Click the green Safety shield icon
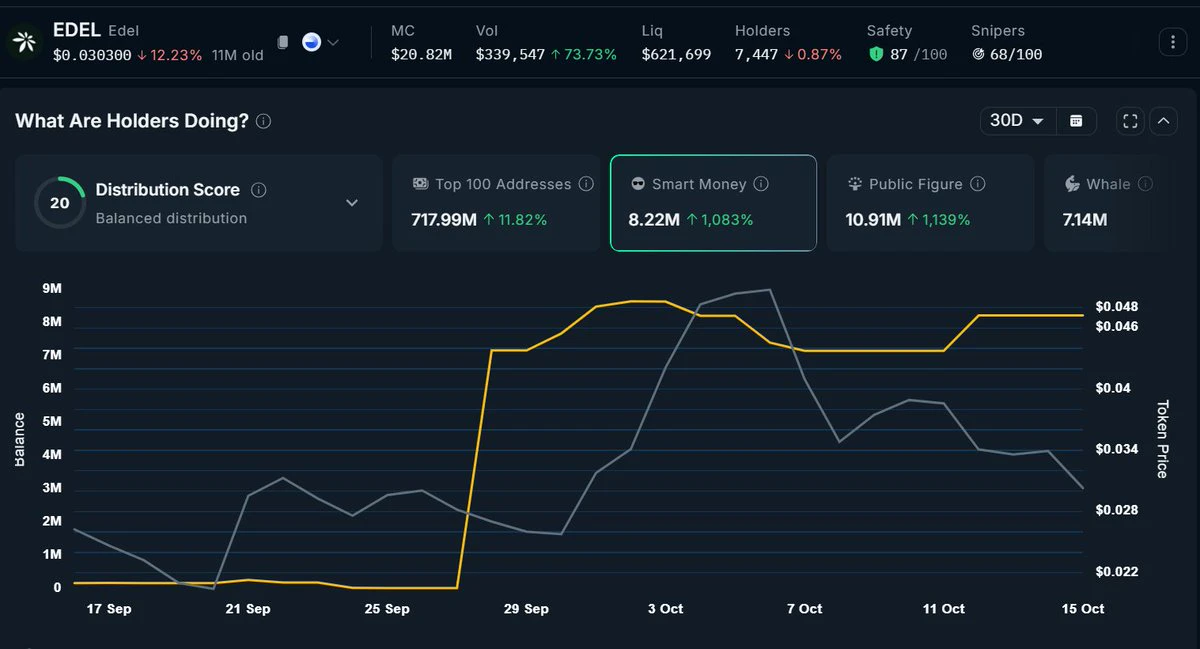 point(876,54)
